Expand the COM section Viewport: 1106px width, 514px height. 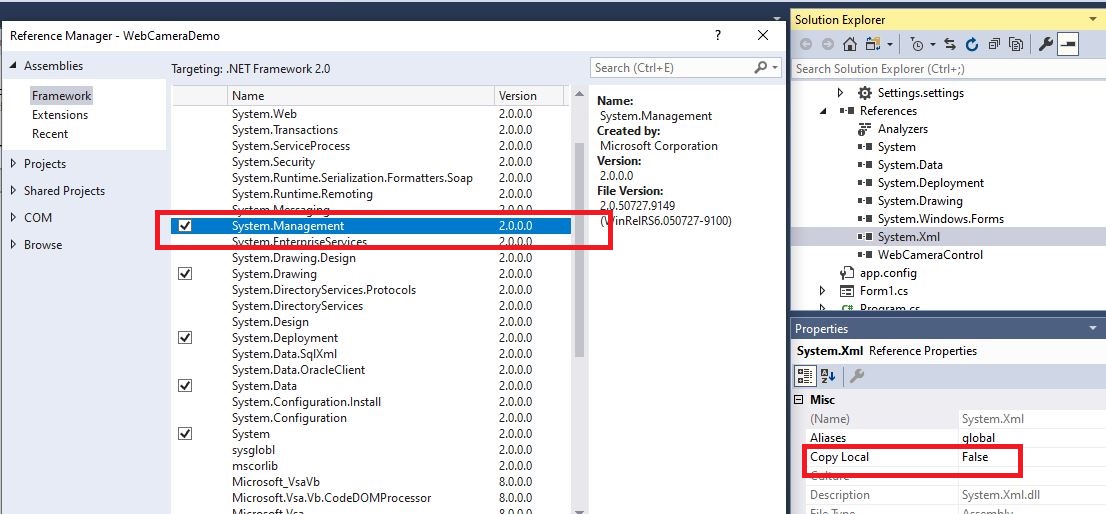(x=13, y=218)
